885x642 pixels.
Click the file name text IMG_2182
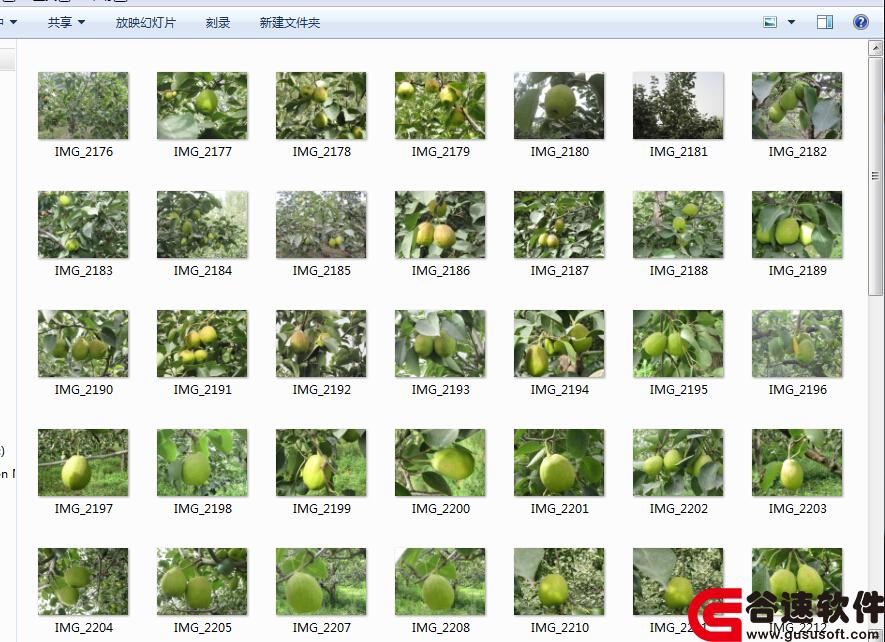pos(798,152)
